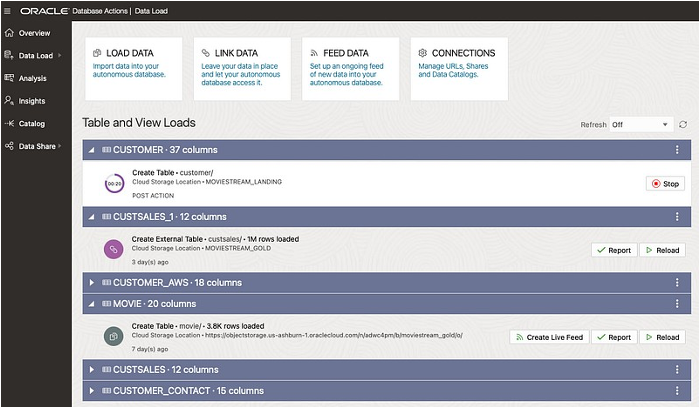Viewport: 700px width, 408px height.
Task: Open the CUSTOMER_CONTACT row actions menu
Action: (x=677, y=391)
